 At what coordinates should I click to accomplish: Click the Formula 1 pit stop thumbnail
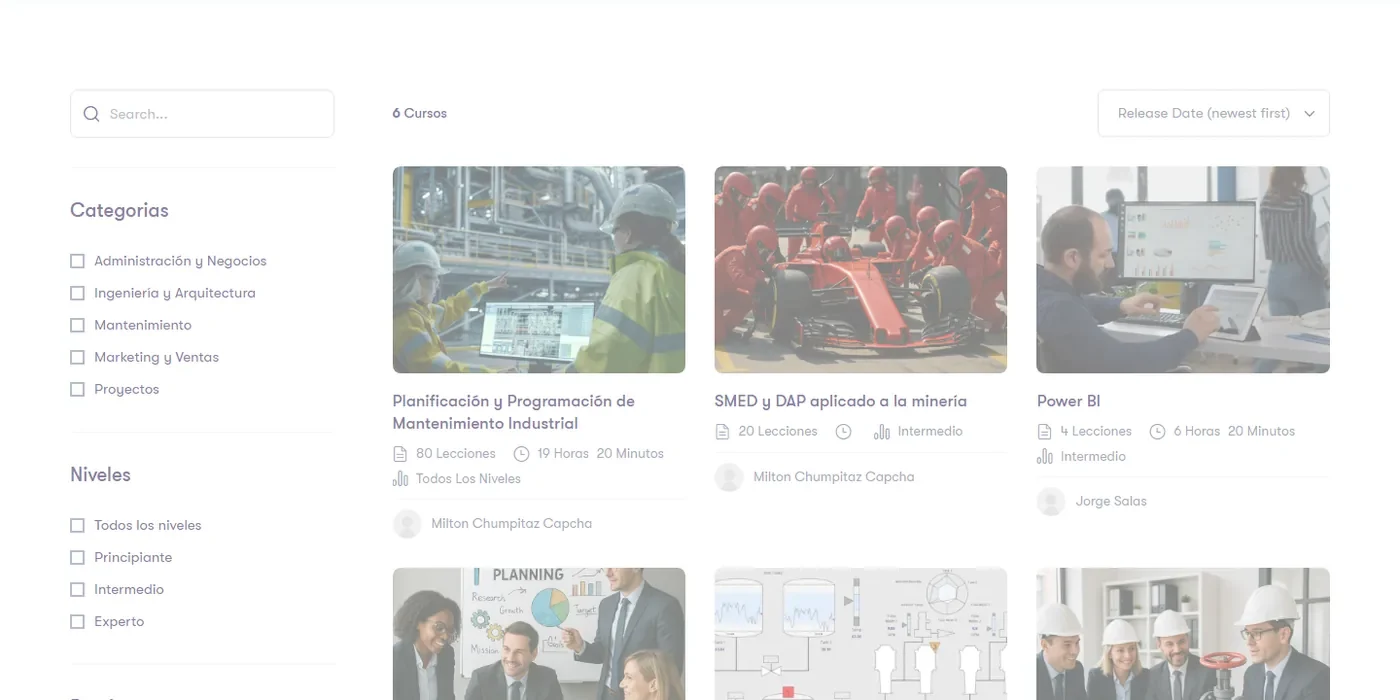tap(861, 270)
